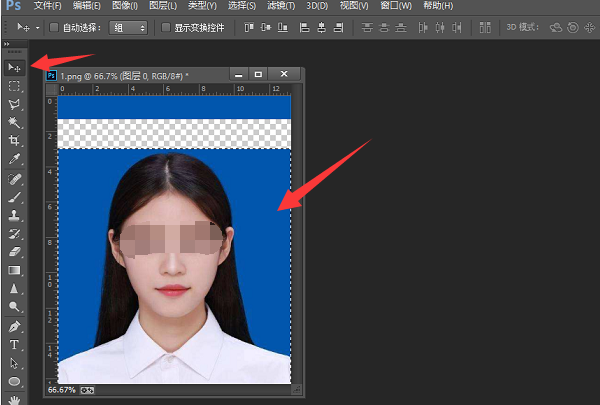Screen dimensions: 600x405
Task: Enable the 自动选择 checkbox
Action: point(55,27)
